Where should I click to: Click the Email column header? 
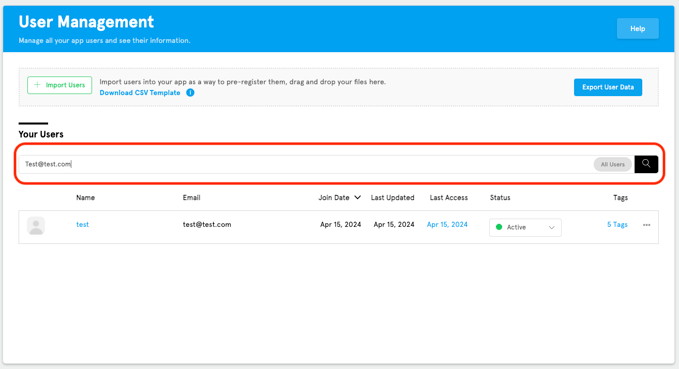191,197
